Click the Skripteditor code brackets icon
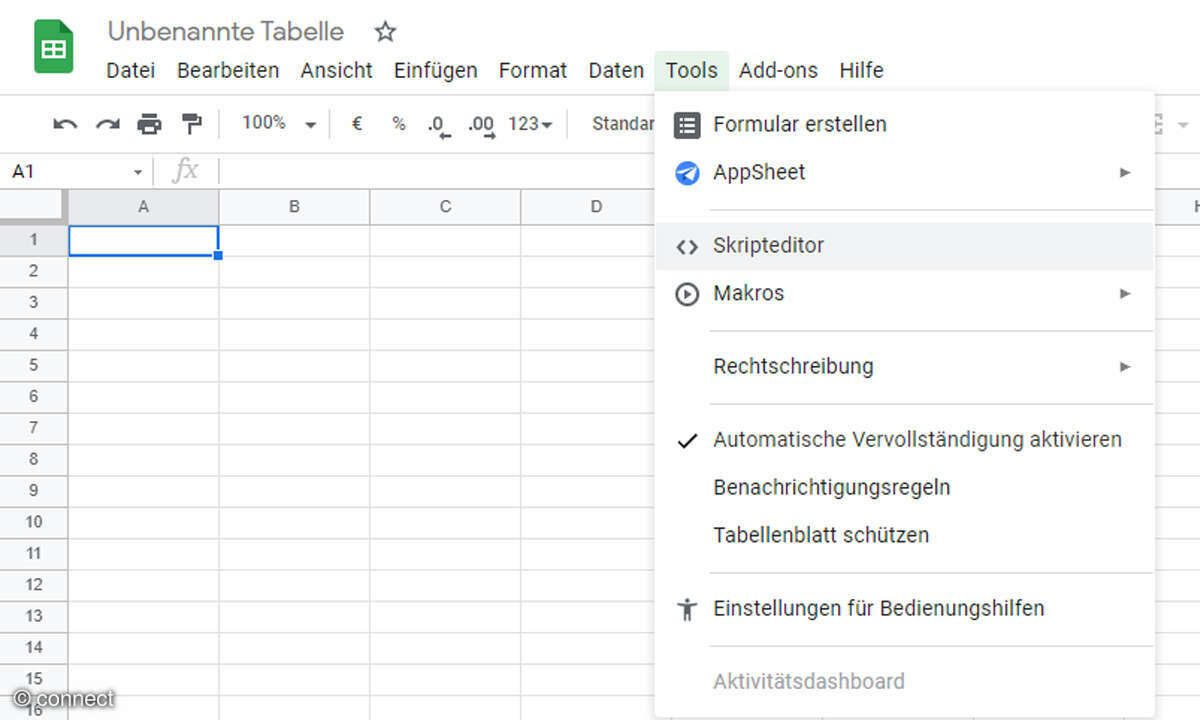1200x720 pixels. pyautogui.click(x=687, y=247)
